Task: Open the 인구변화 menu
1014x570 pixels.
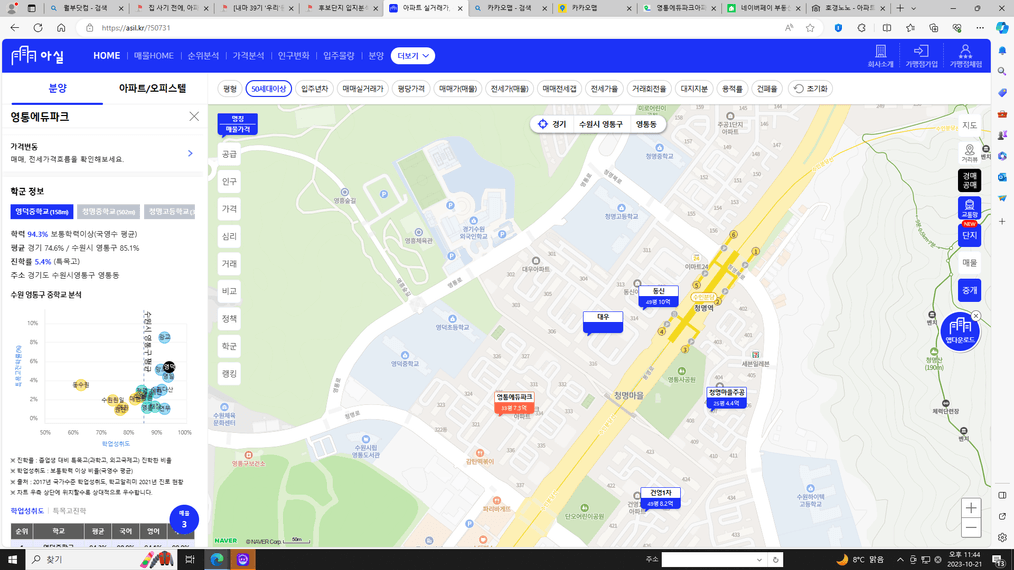Action: pos(294,56)
